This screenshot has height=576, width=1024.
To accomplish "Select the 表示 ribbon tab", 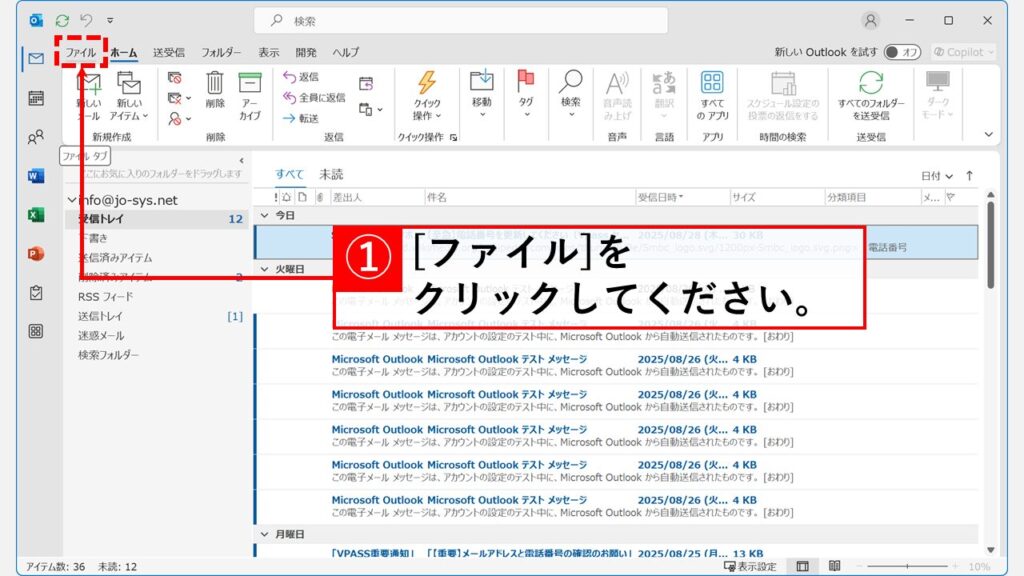I will [x=268, y=52].
